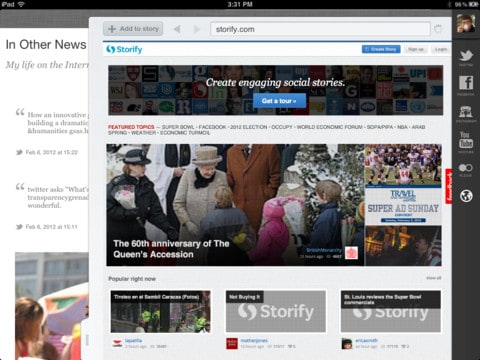
Task: Go forward with the browser forward arrow
Action: click(197, 29)
